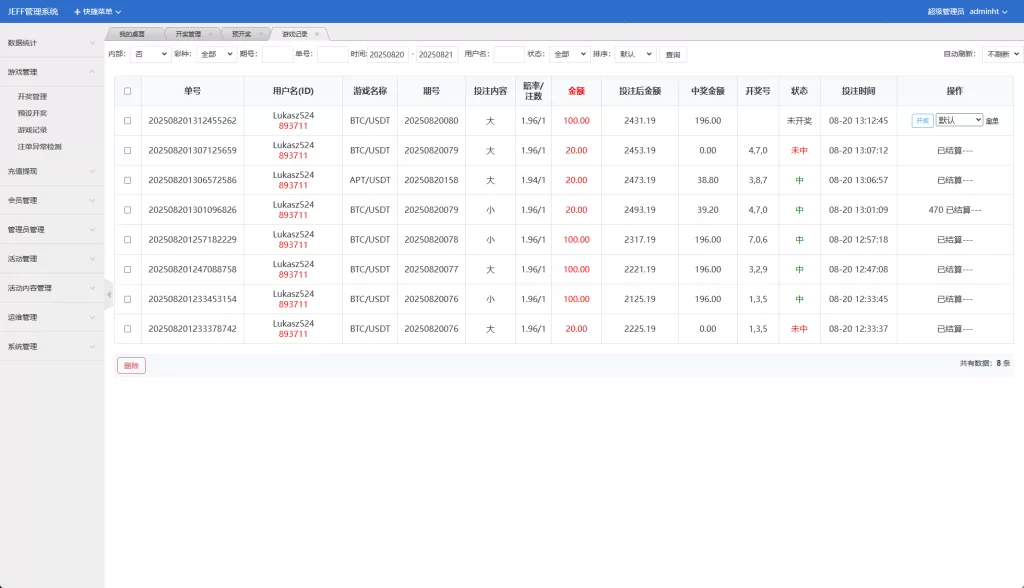Open the 快捷菜单 dropdown
This screenshot has width=1024, height=588.
click(x=97, y=12)
